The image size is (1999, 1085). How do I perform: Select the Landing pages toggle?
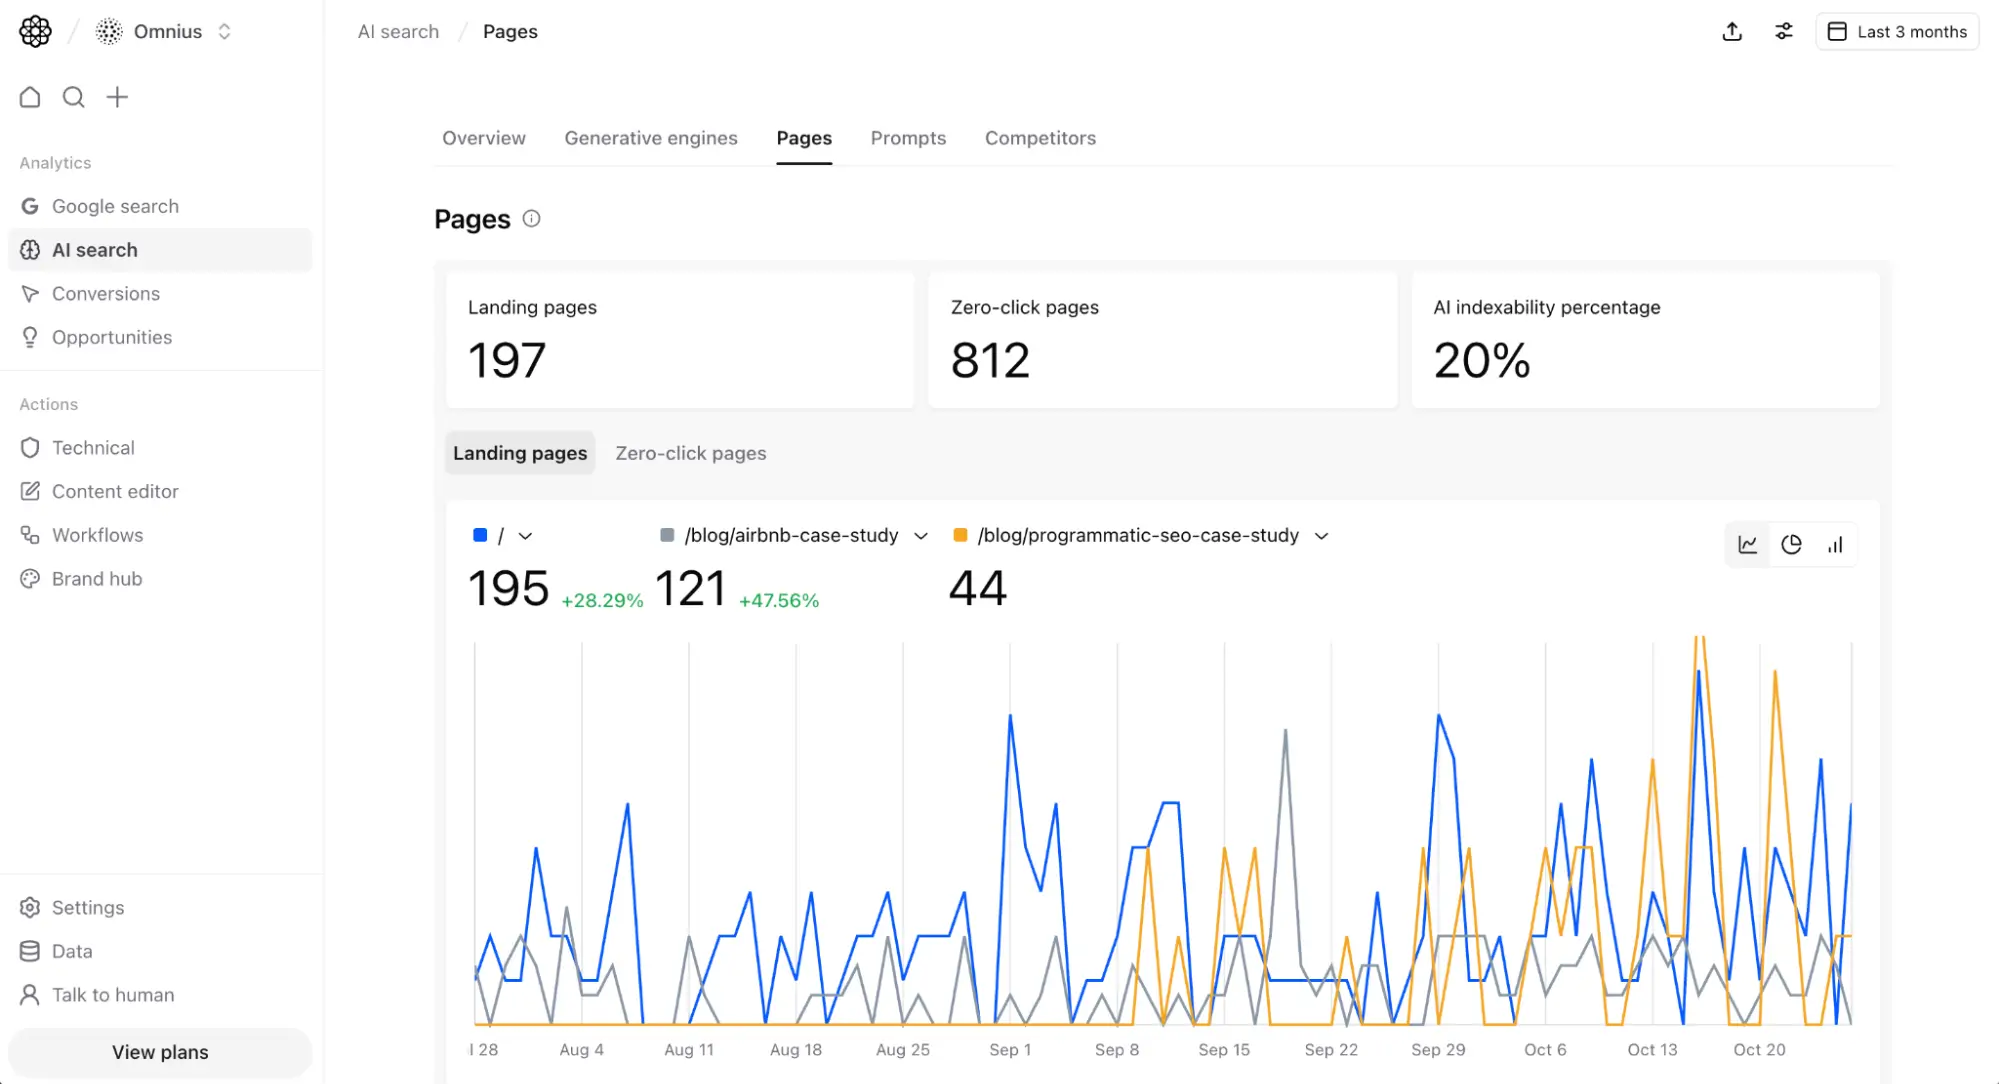click(519, 453)
